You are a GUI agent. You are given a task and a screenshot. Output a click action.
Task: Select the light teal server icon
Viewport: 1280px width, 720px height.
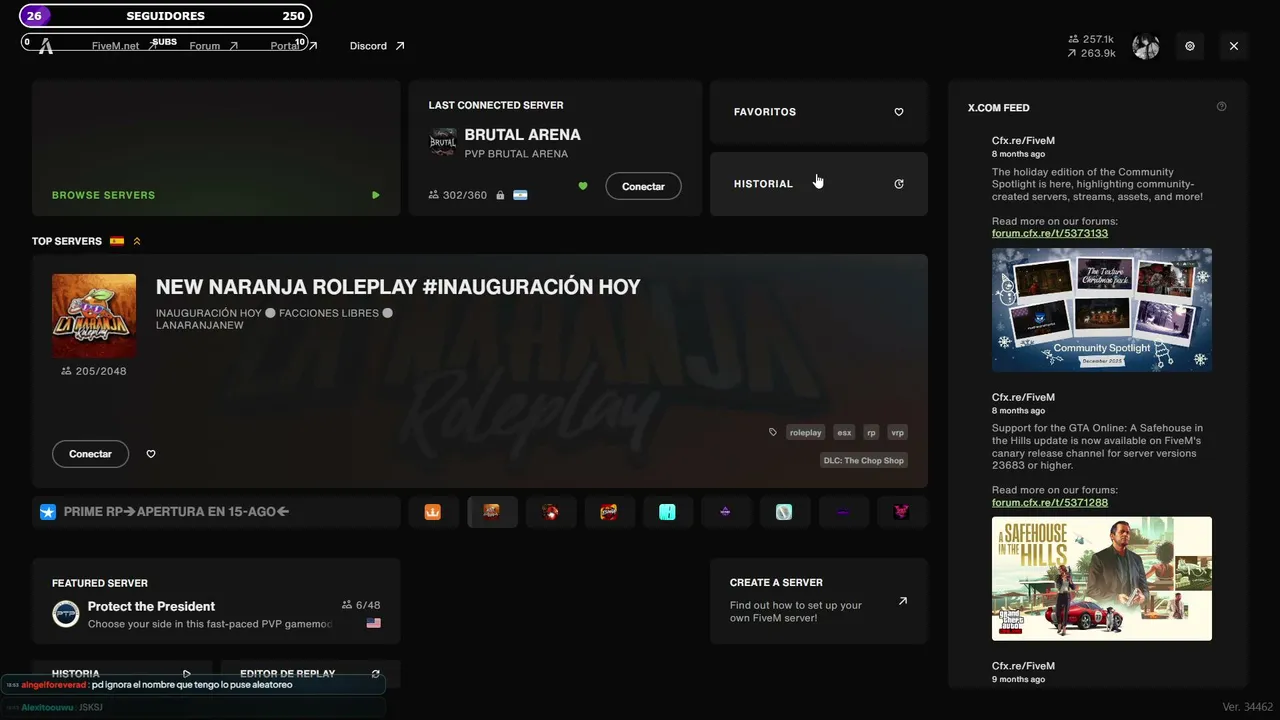[784, 512]
